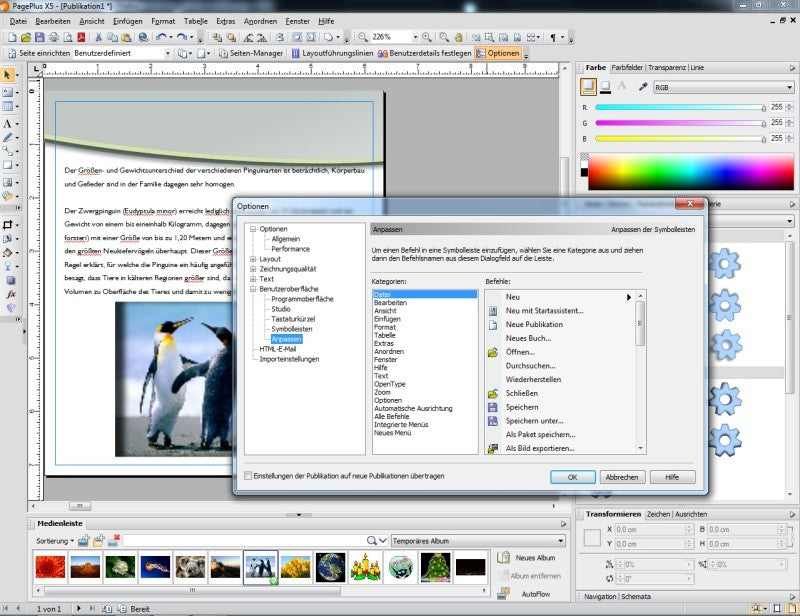
Task: Pick a color with the eyedropper icon
Action: (643, 87)
